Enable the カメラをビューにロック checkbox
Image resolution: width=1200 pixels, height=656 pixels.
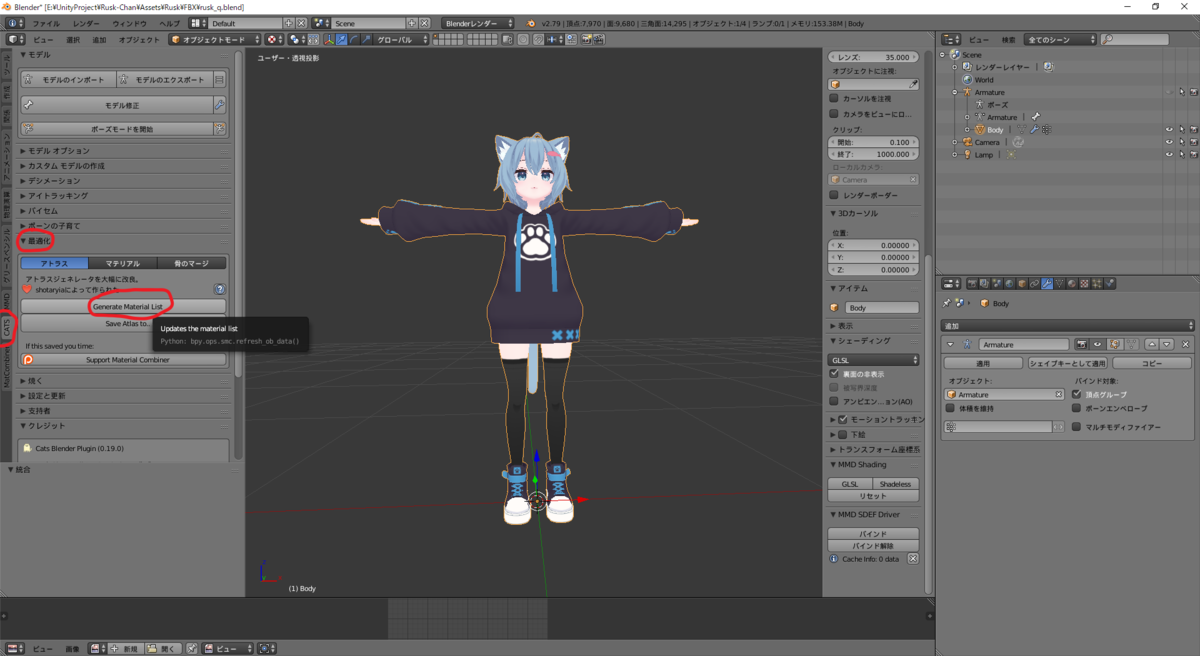834,114
